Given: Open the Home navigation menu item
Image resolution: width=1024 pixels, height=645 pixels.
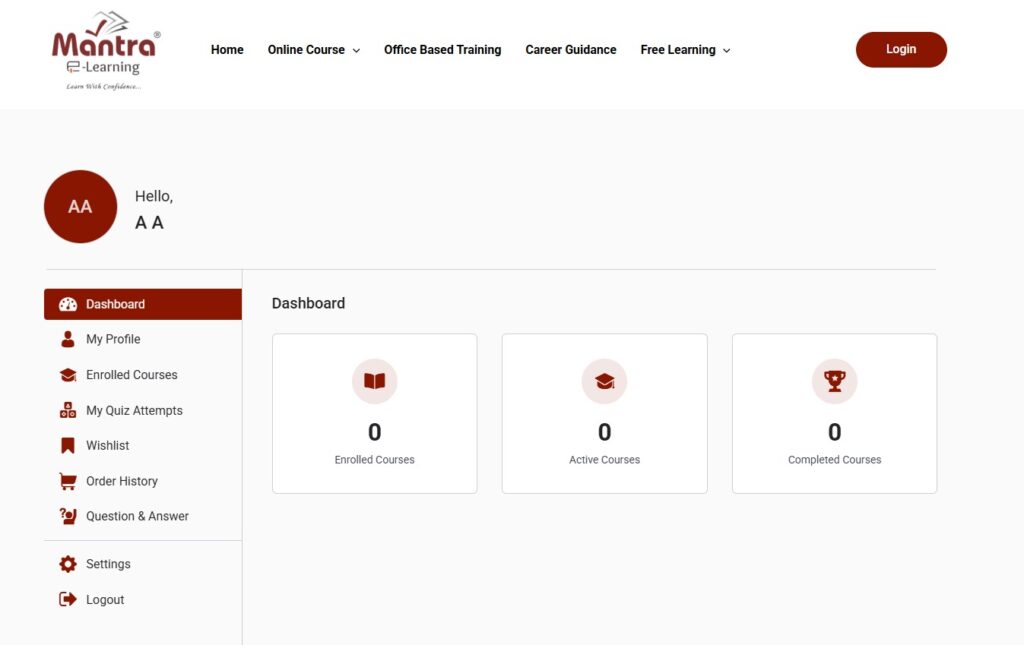Looking at the screenshot, I should point(227,50).
